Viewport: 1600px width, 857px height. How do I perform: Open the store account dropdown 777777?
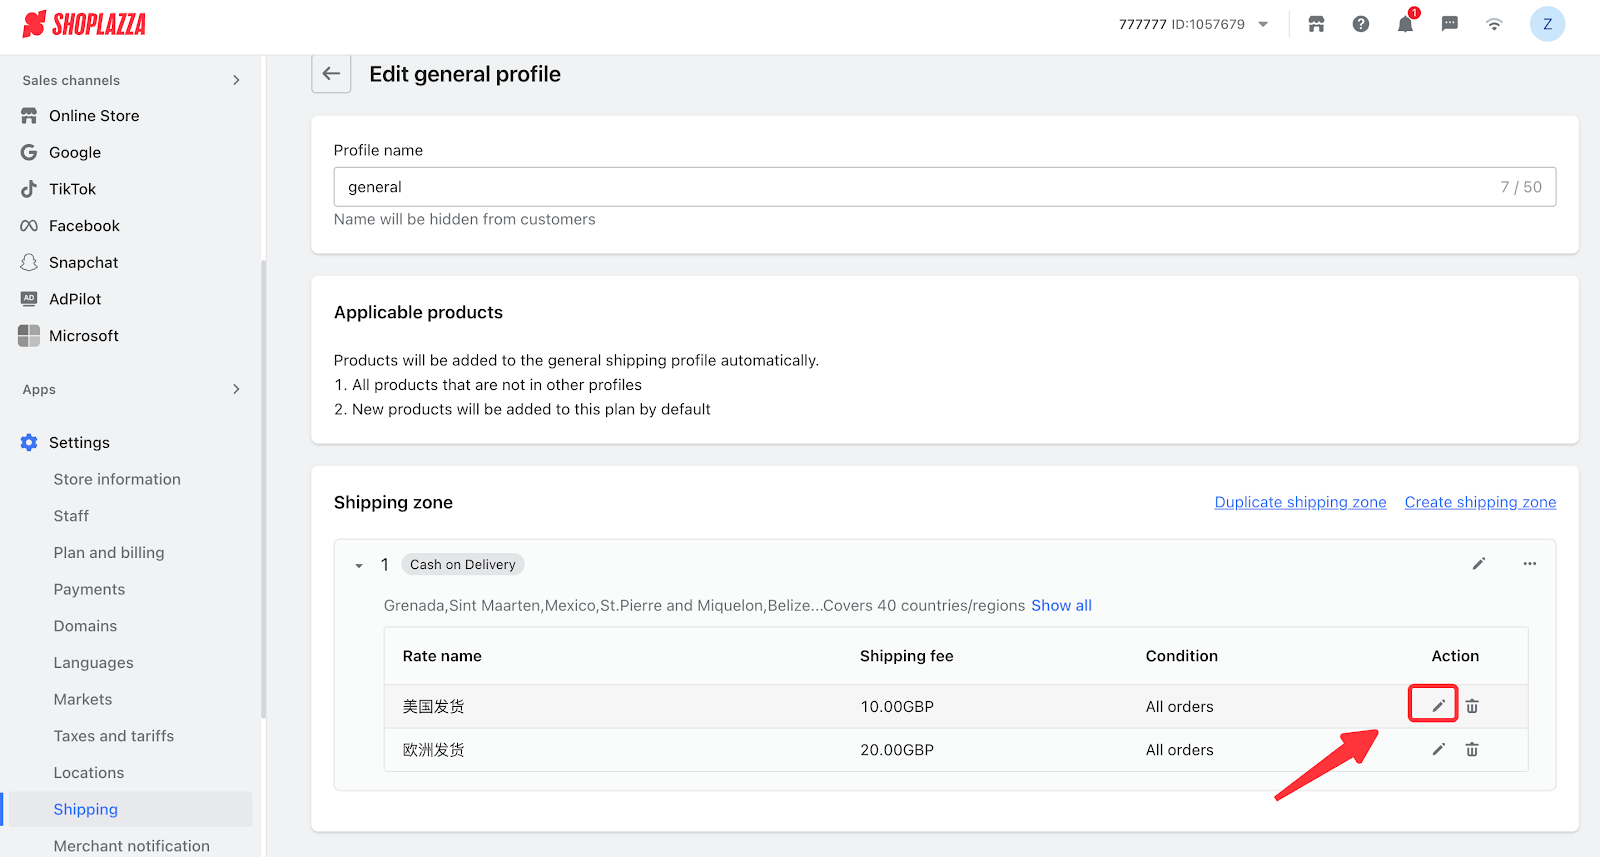pyautogui.click(x=1193, y=25)
